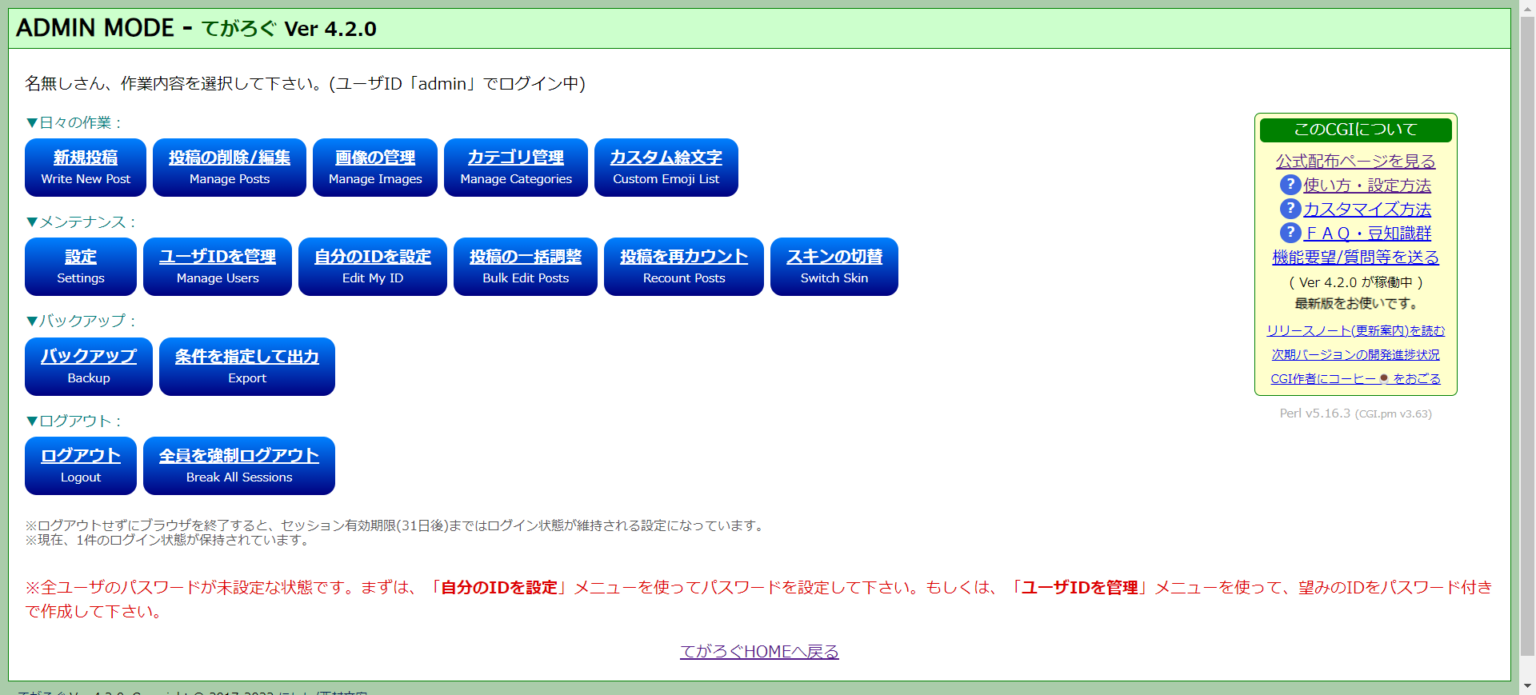Open 投稿の一括調整 Bulk Edit Posts

point(525,266)
